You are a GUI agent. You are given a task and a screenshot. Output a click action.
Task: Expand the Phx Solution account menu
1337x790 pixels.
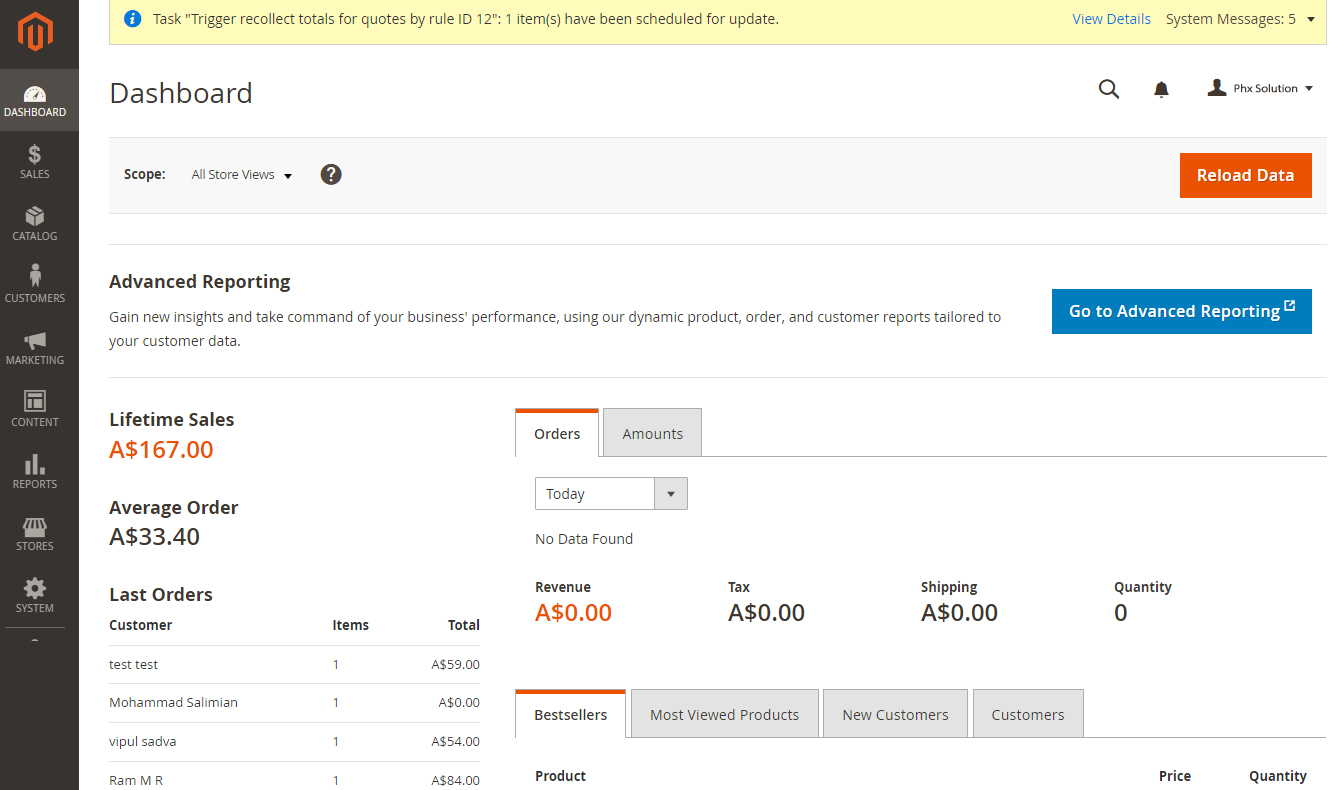tap(1260, 89)
